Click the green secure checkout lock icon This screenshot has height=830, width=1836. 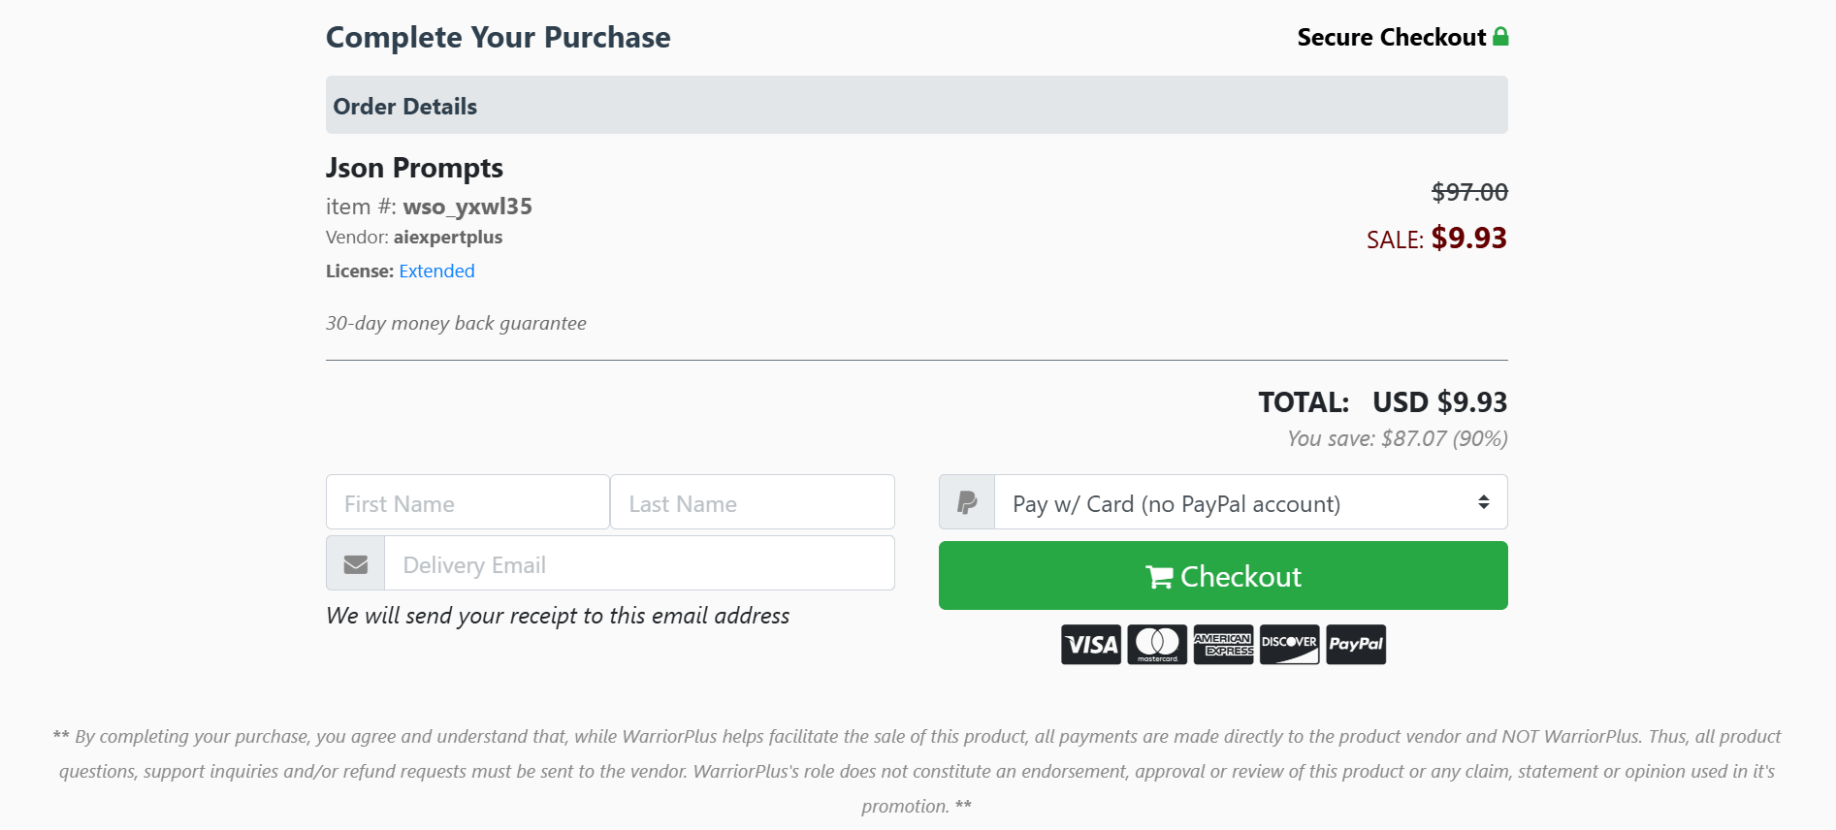click(1500, 37)
